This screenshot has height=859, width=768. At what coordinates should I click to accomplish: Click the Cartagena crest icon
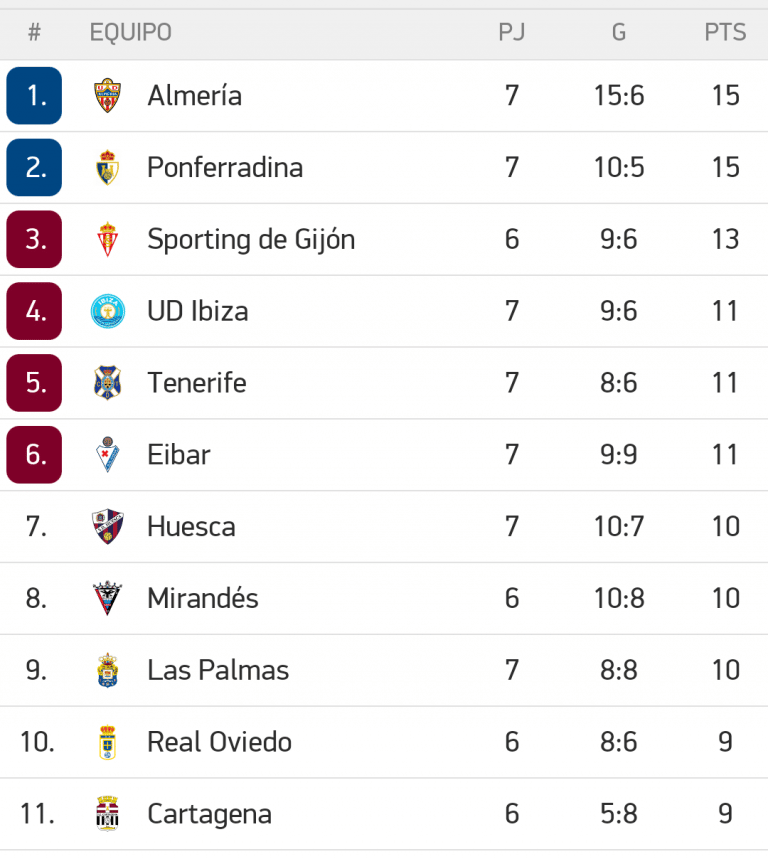[x=107, y=814]
